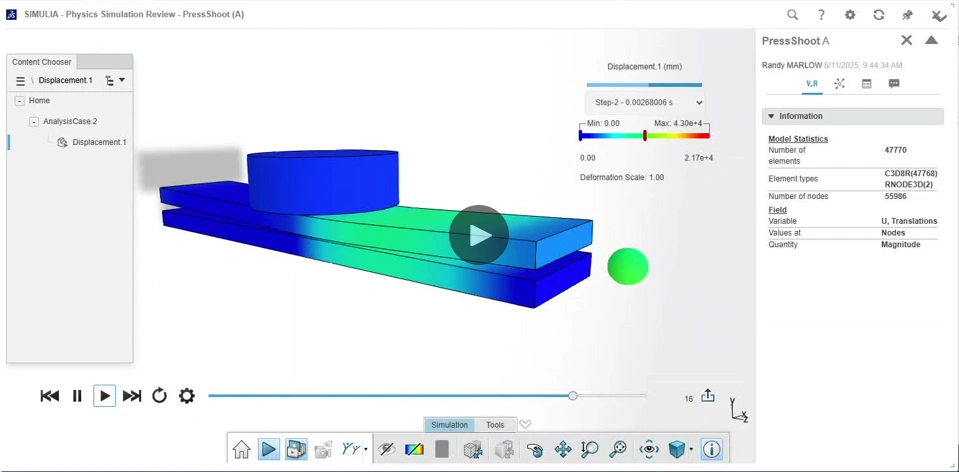Viewport: 959px width, 472px height.
Task: Click the grey rectangle toolbar icon
Action: (x=442, y=449)
